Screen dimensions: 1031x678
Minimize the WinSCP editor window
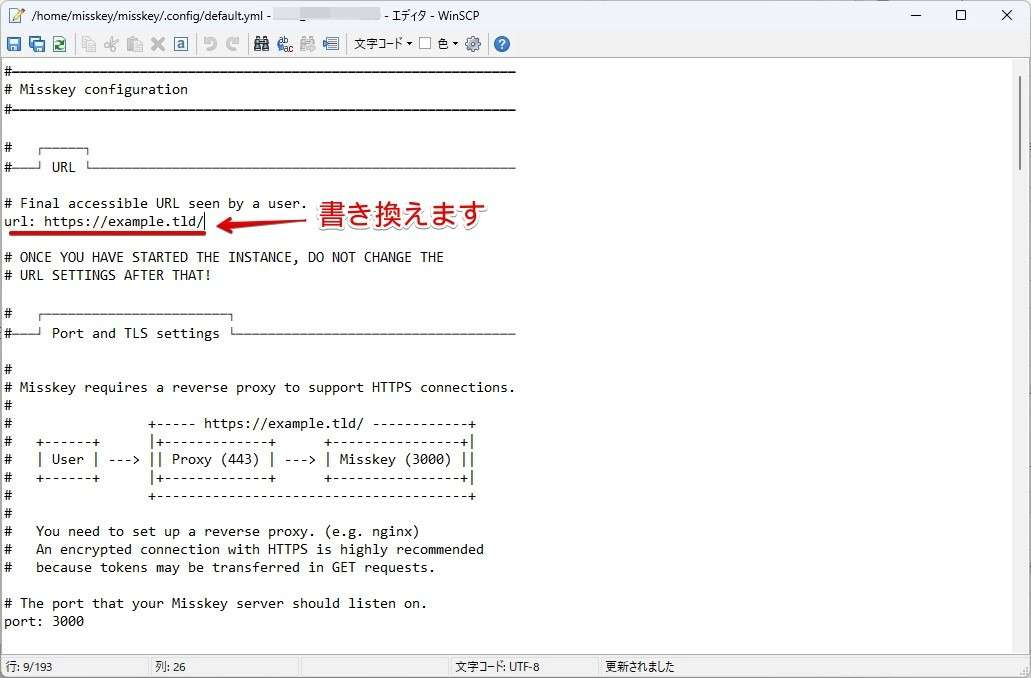point(915,15)
